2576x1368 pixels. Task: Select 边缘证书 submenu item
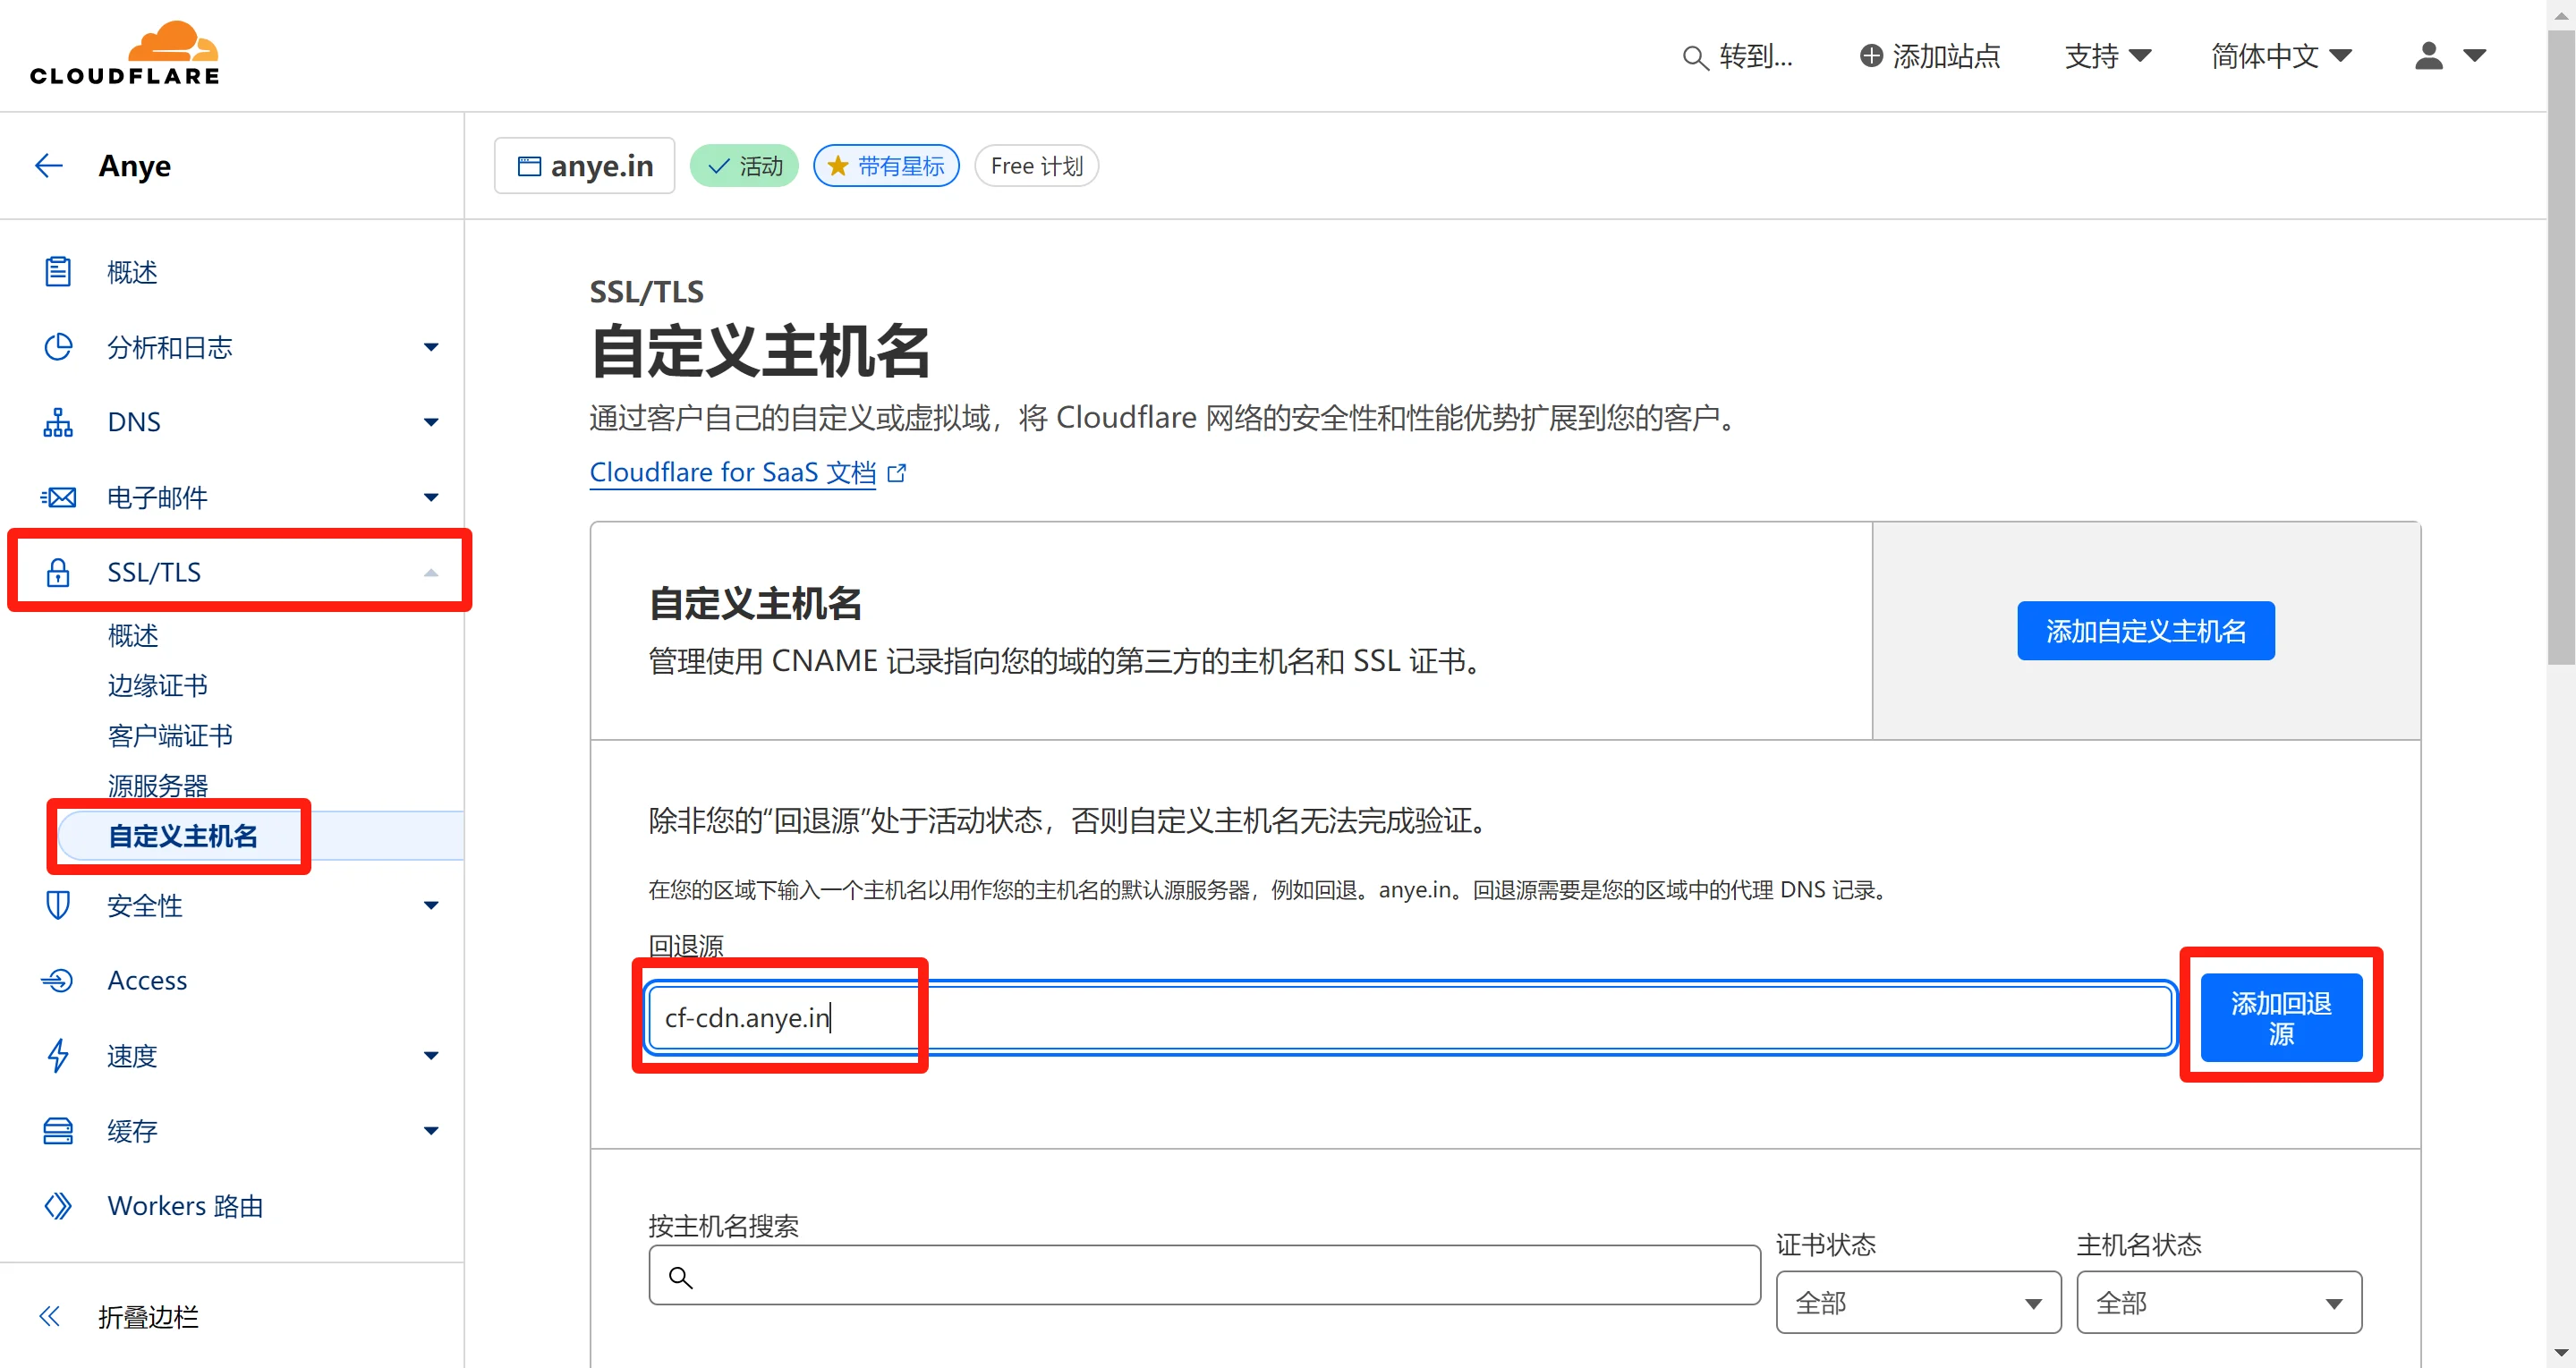point(157,685)
